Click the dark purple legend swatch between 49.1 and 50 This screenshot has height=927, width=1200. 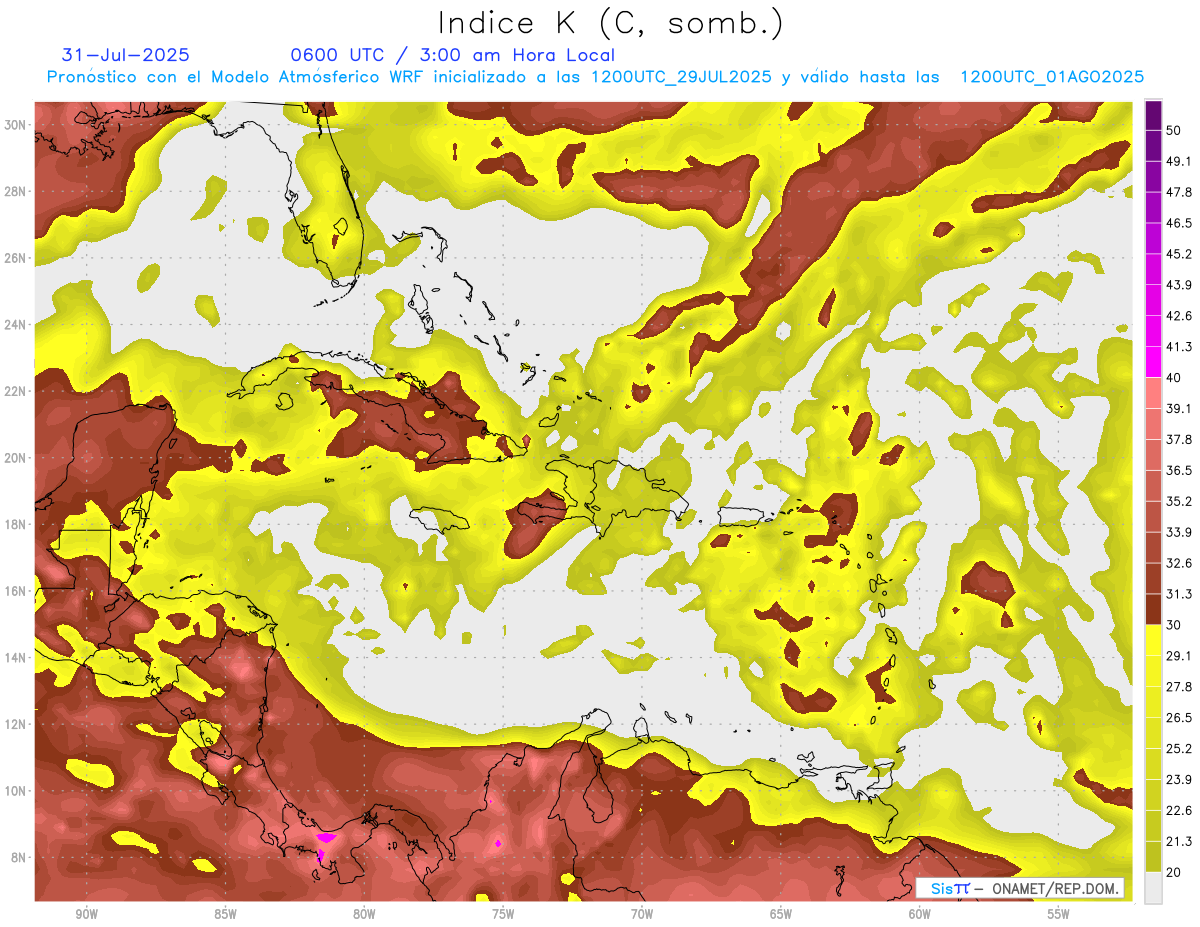pos(1153,146)
